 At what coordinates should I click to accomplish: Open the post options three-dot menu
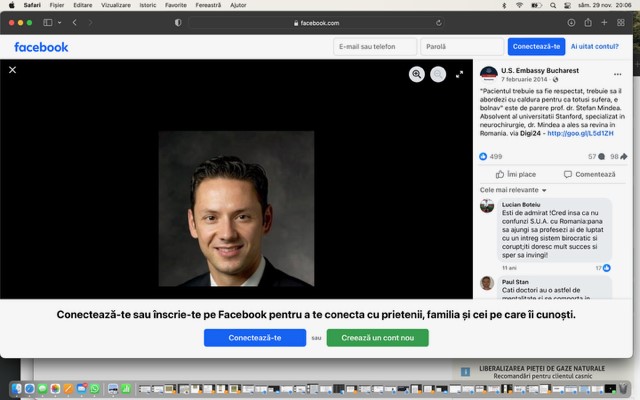pos(618,74)
